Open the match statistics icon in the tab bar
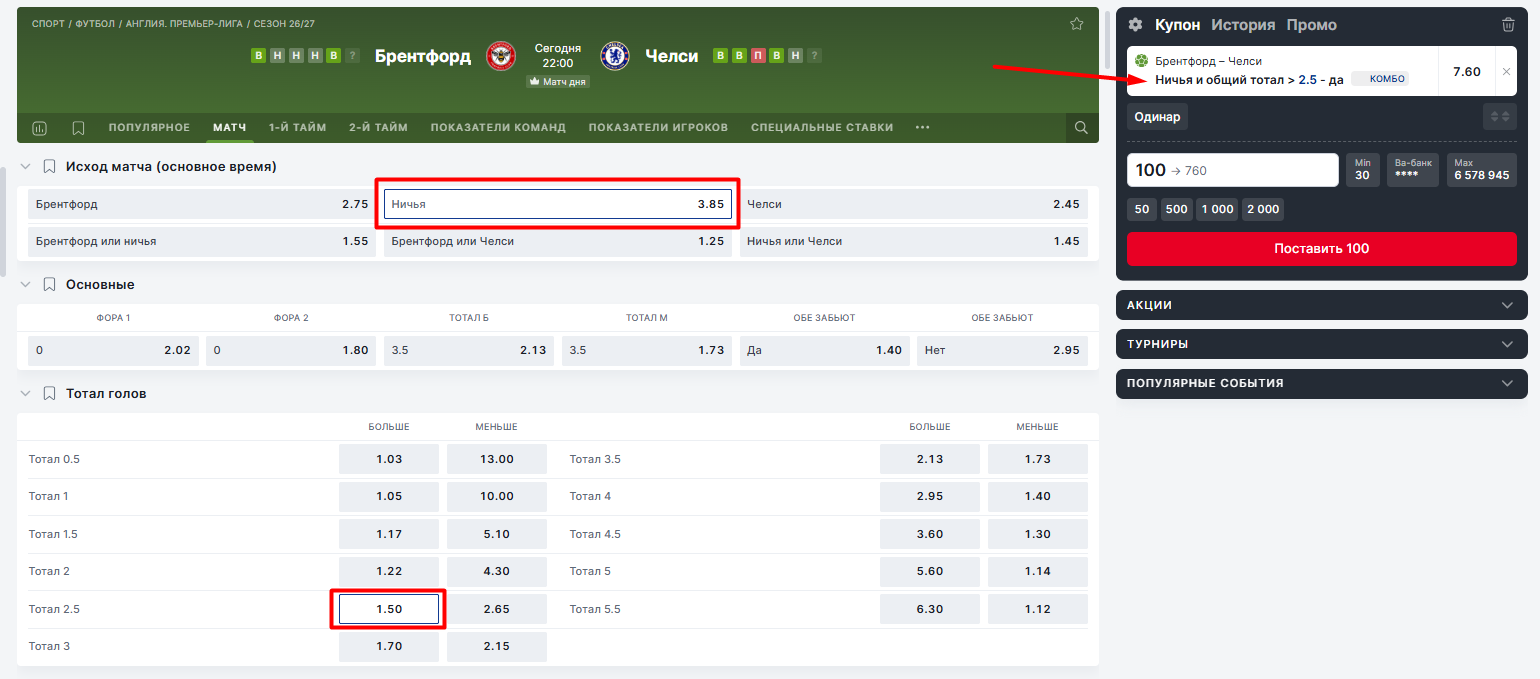The width and height of the screenshot is (1540, 679). (40, 128)
